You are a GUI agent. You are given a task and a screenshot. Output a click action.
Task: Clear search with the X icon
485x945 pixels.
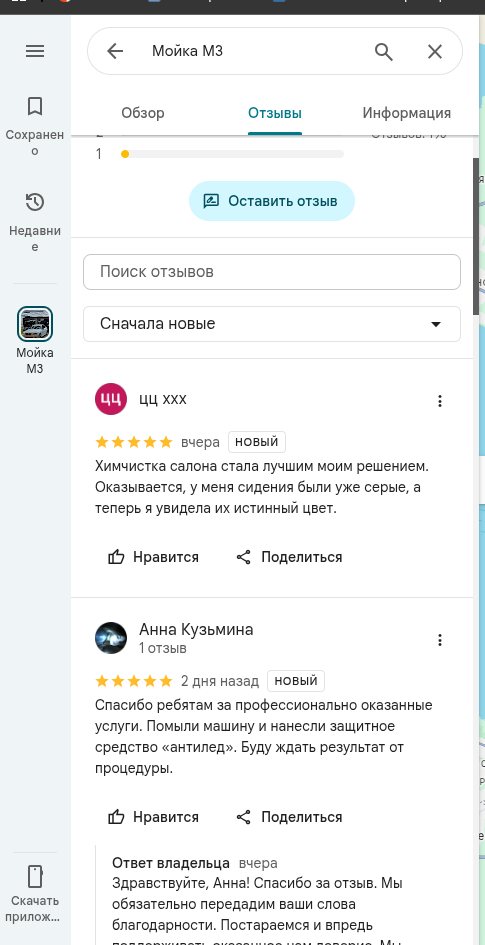click(435, 51)
